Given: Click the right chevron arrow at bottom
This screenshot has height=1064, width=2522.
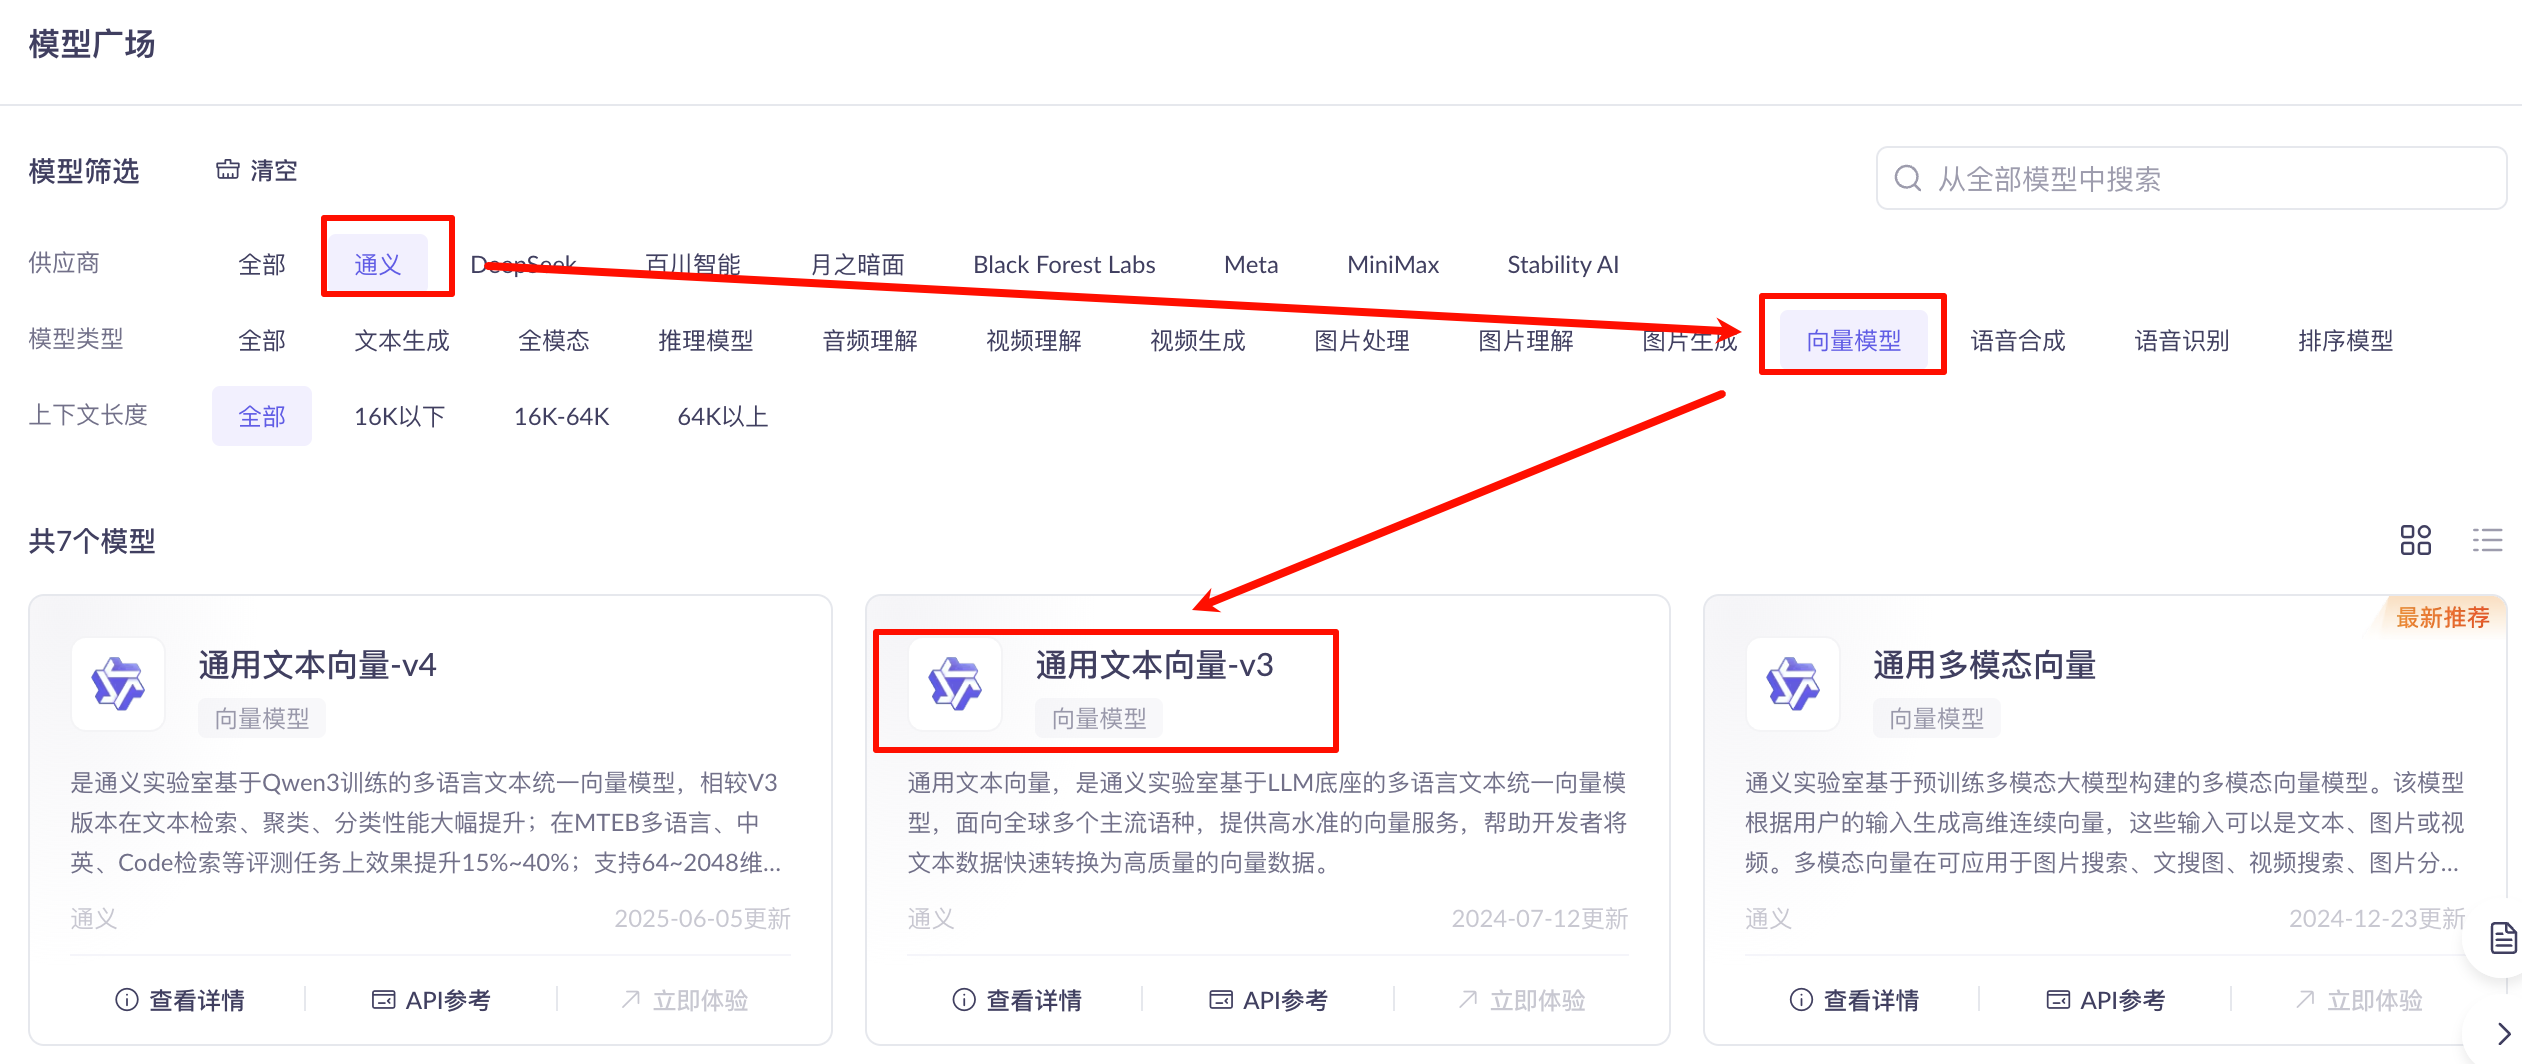Looking at the screenshot, I should 2503,1033.
